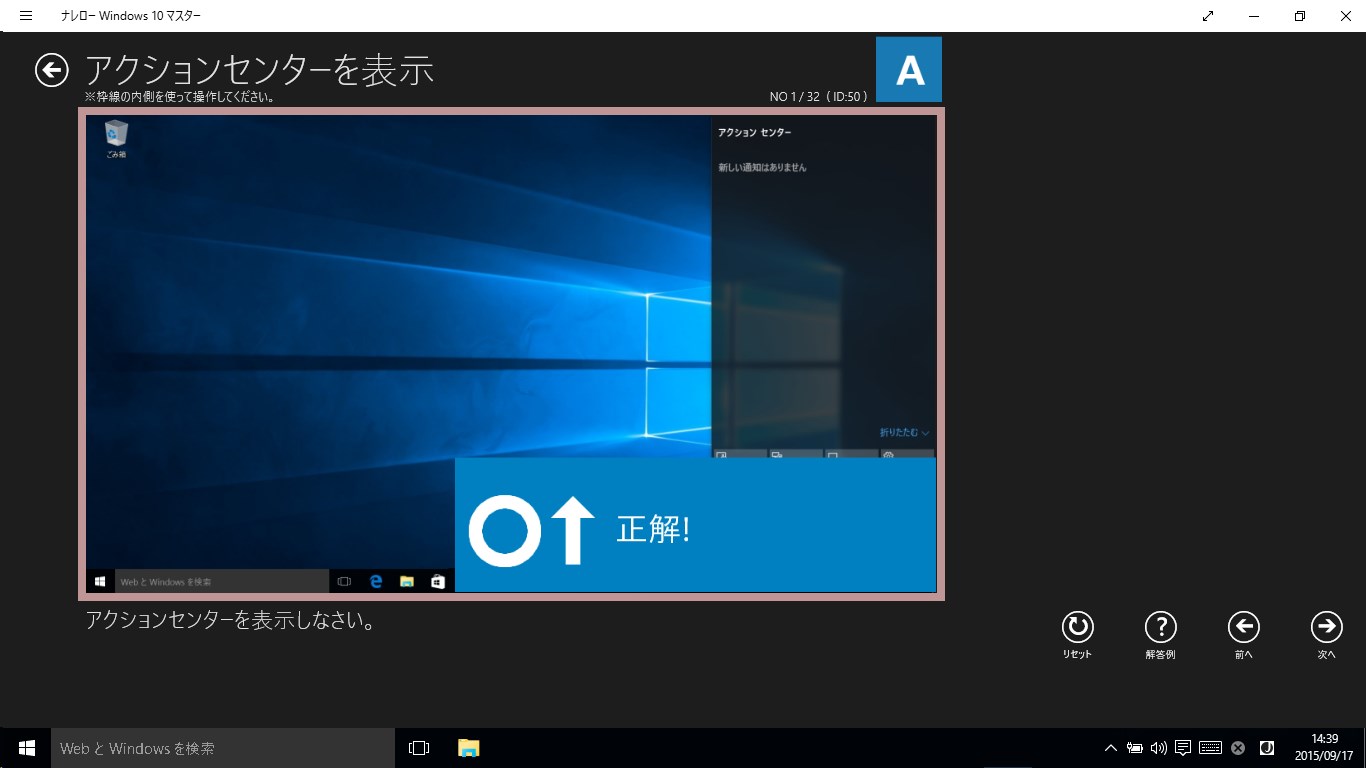The width and height of the screenshot is (1366, 768).
Task: Open the Store icon on the simulated taskbar
Action: tap(438, 580)
